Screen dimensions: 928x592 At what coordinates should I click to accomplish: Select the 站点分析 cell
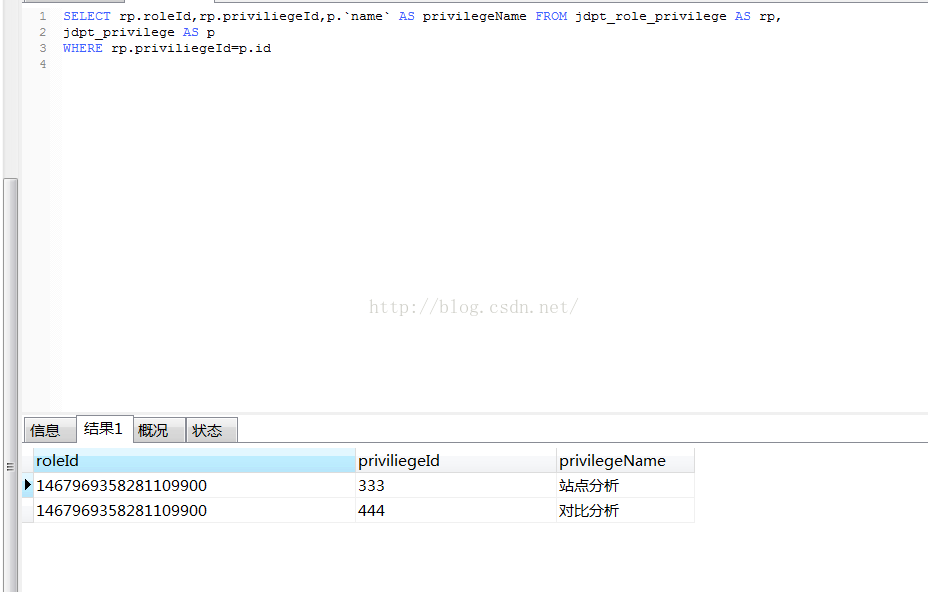(x=625, y=485)
